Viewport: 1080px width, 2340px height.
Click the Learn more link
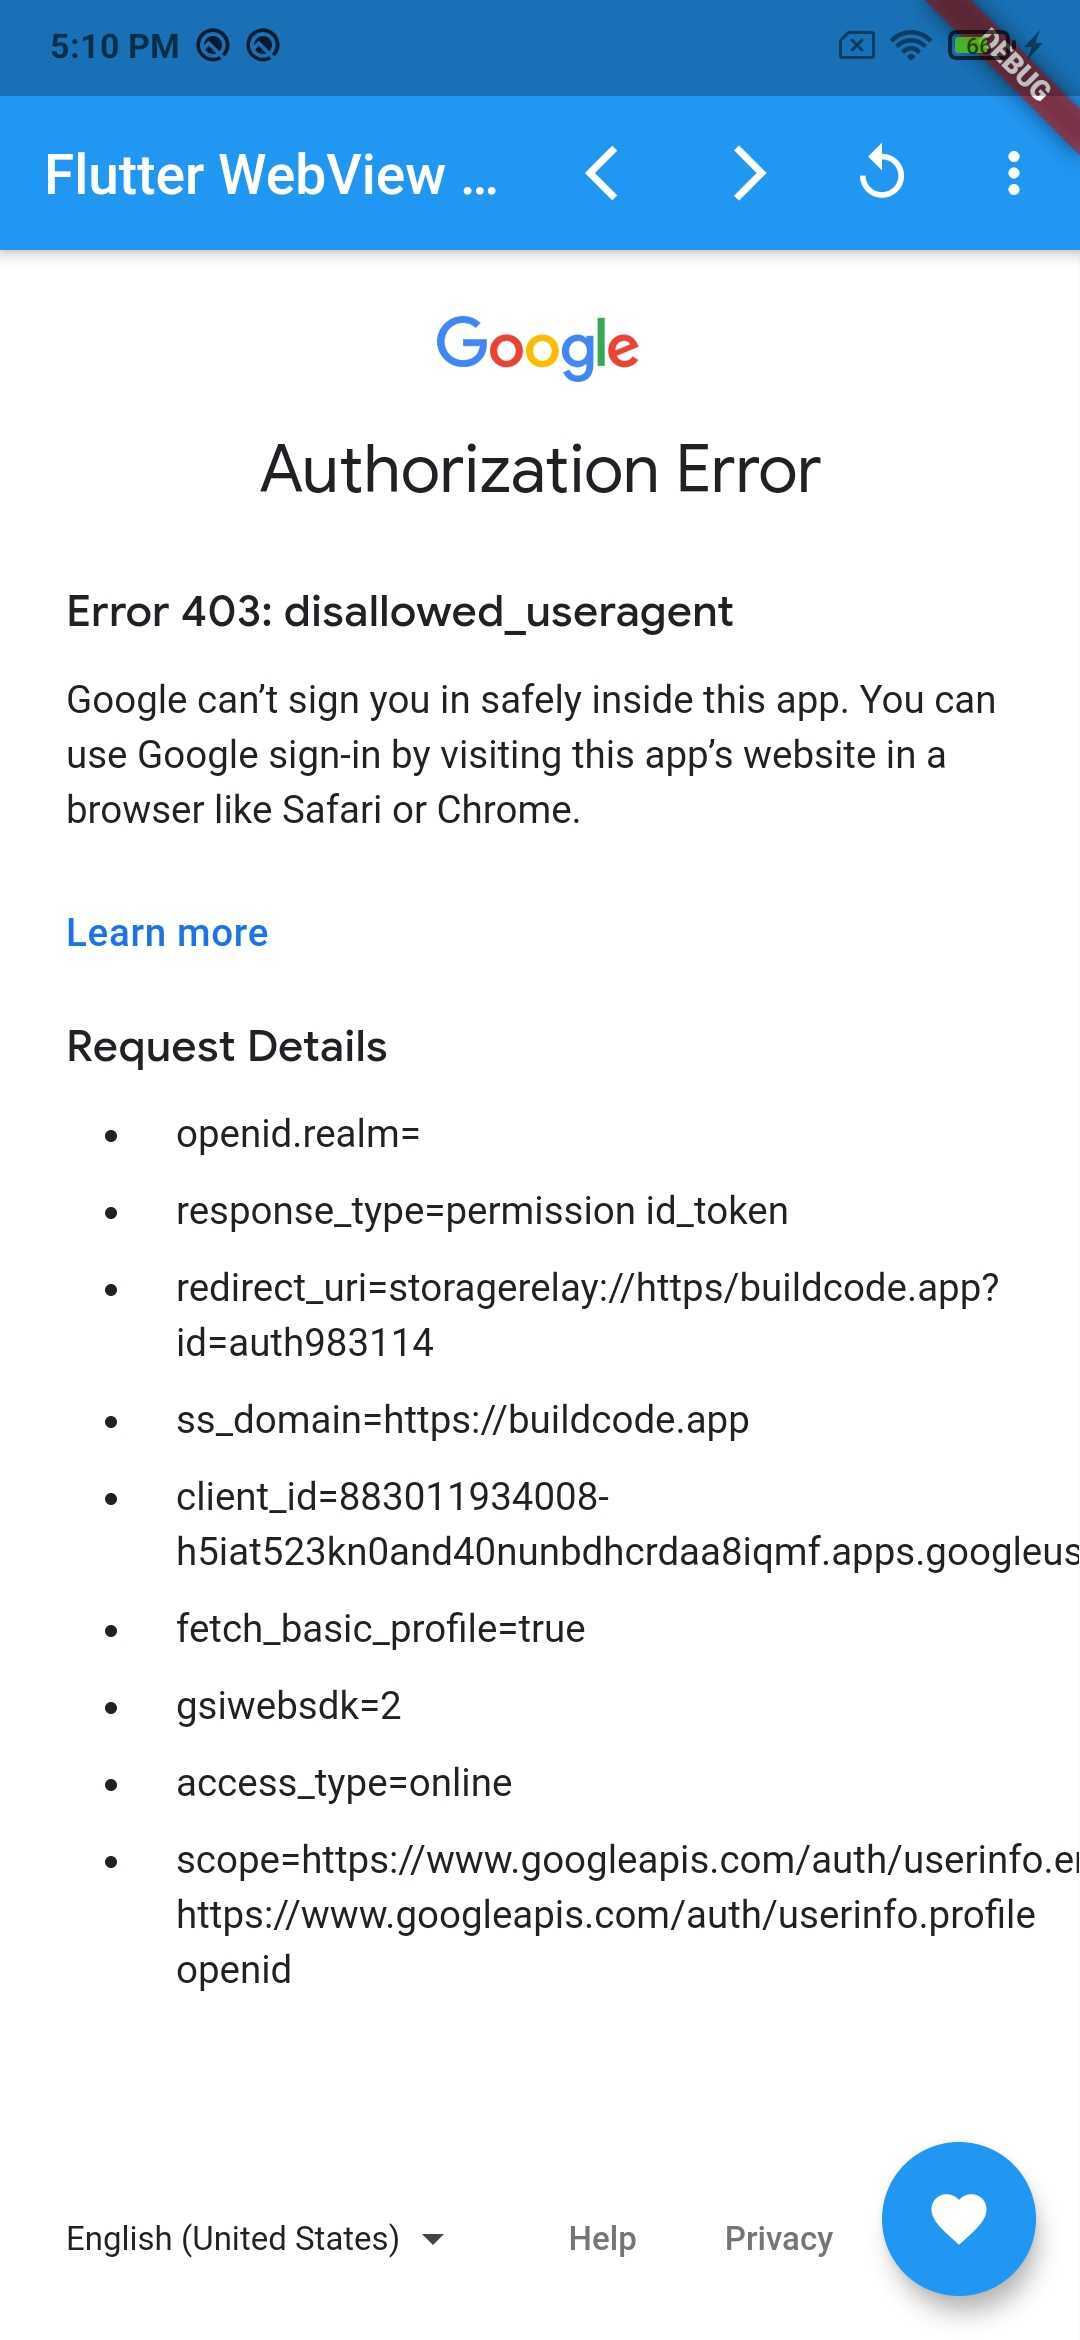click(x=167, y=932)
